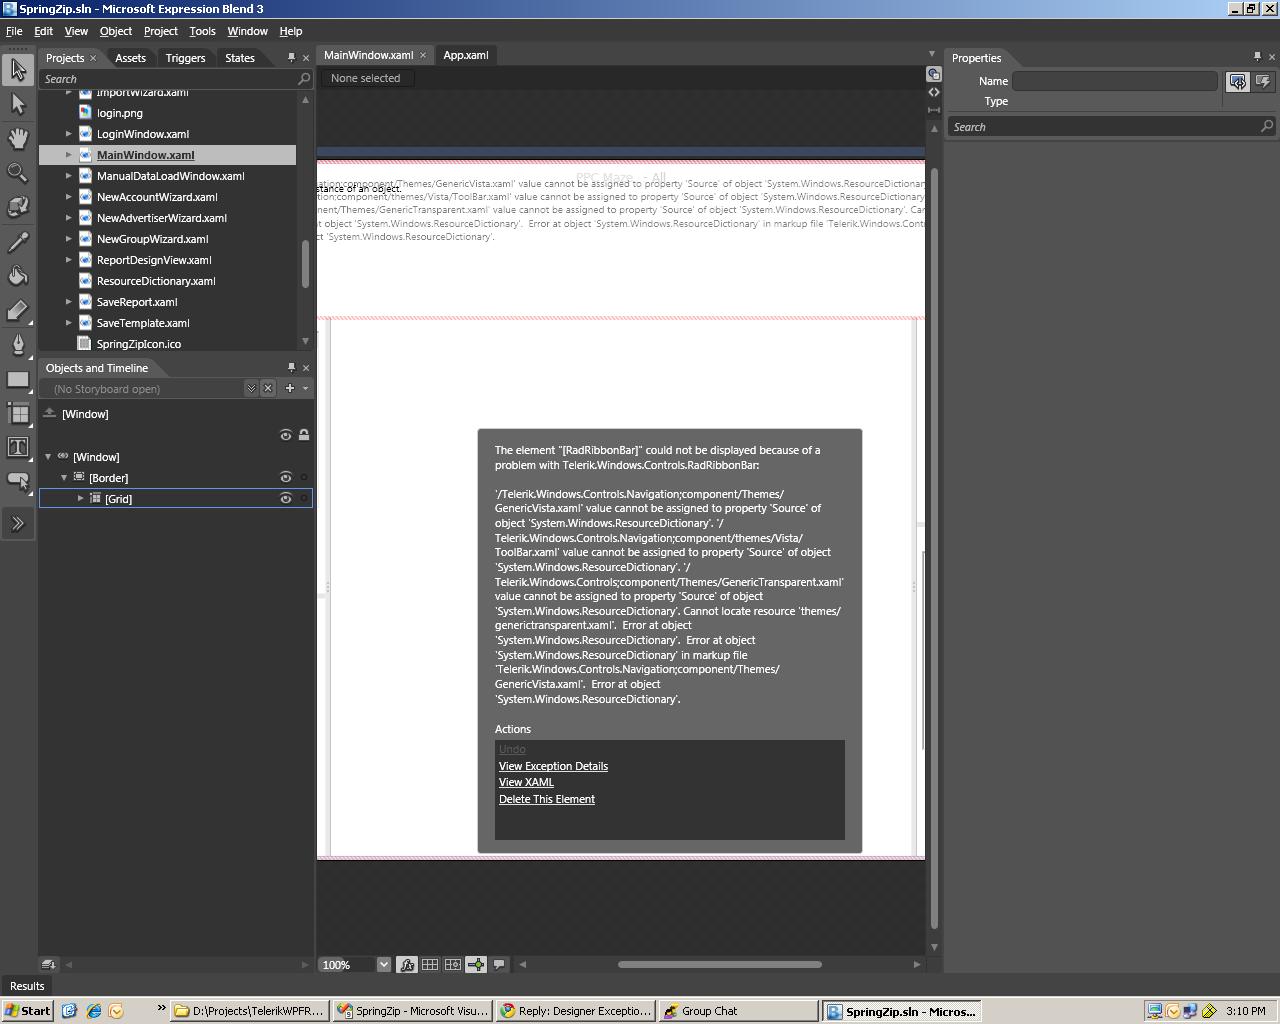Image resolution: width=1280 pixels, height=1024 pixels.
Task: Close the open storyboard
Action: [x=268, y=388]
